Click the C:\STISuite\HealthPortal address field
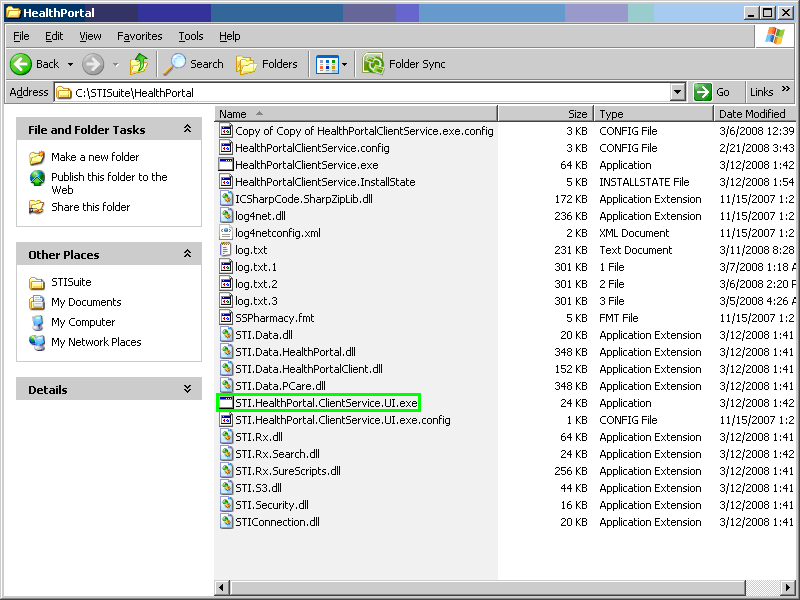 pos(362,92)
